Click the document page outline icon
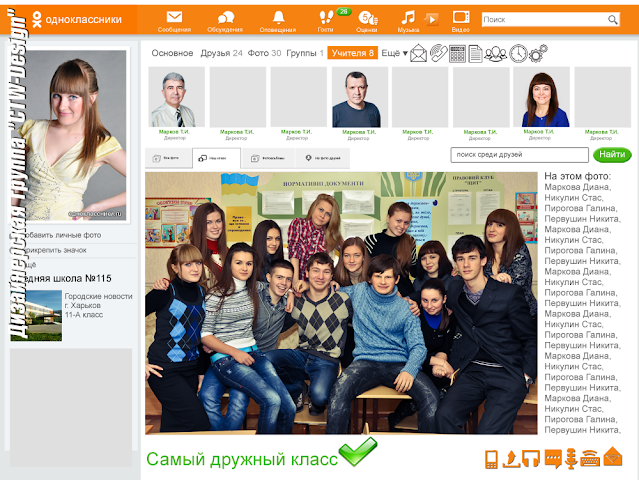639x480 pixels. tap(475, 54)
